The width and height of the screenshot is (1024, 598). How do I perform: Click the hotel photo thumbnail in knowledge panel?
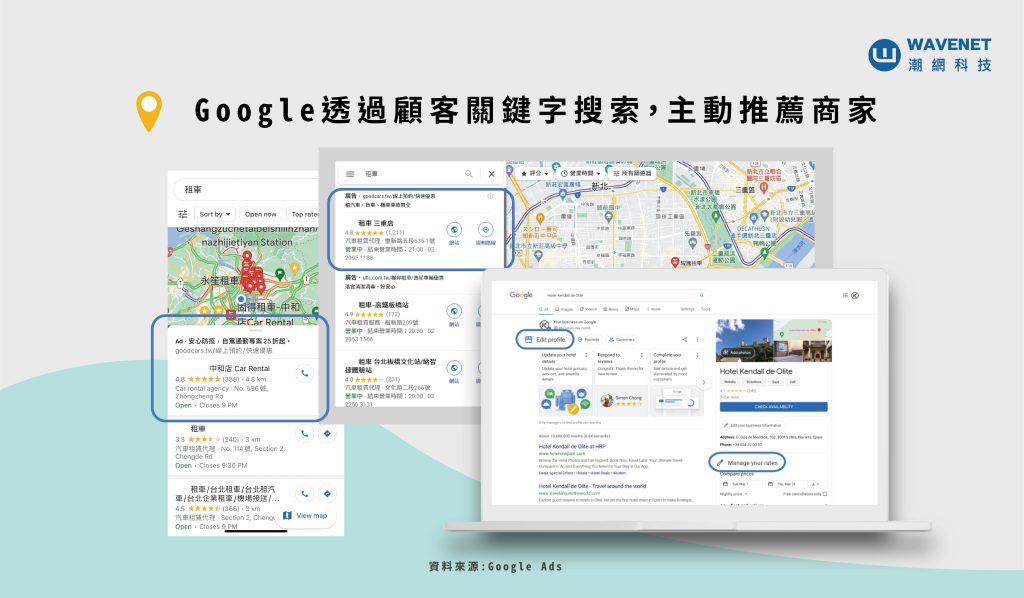point(744,340)
